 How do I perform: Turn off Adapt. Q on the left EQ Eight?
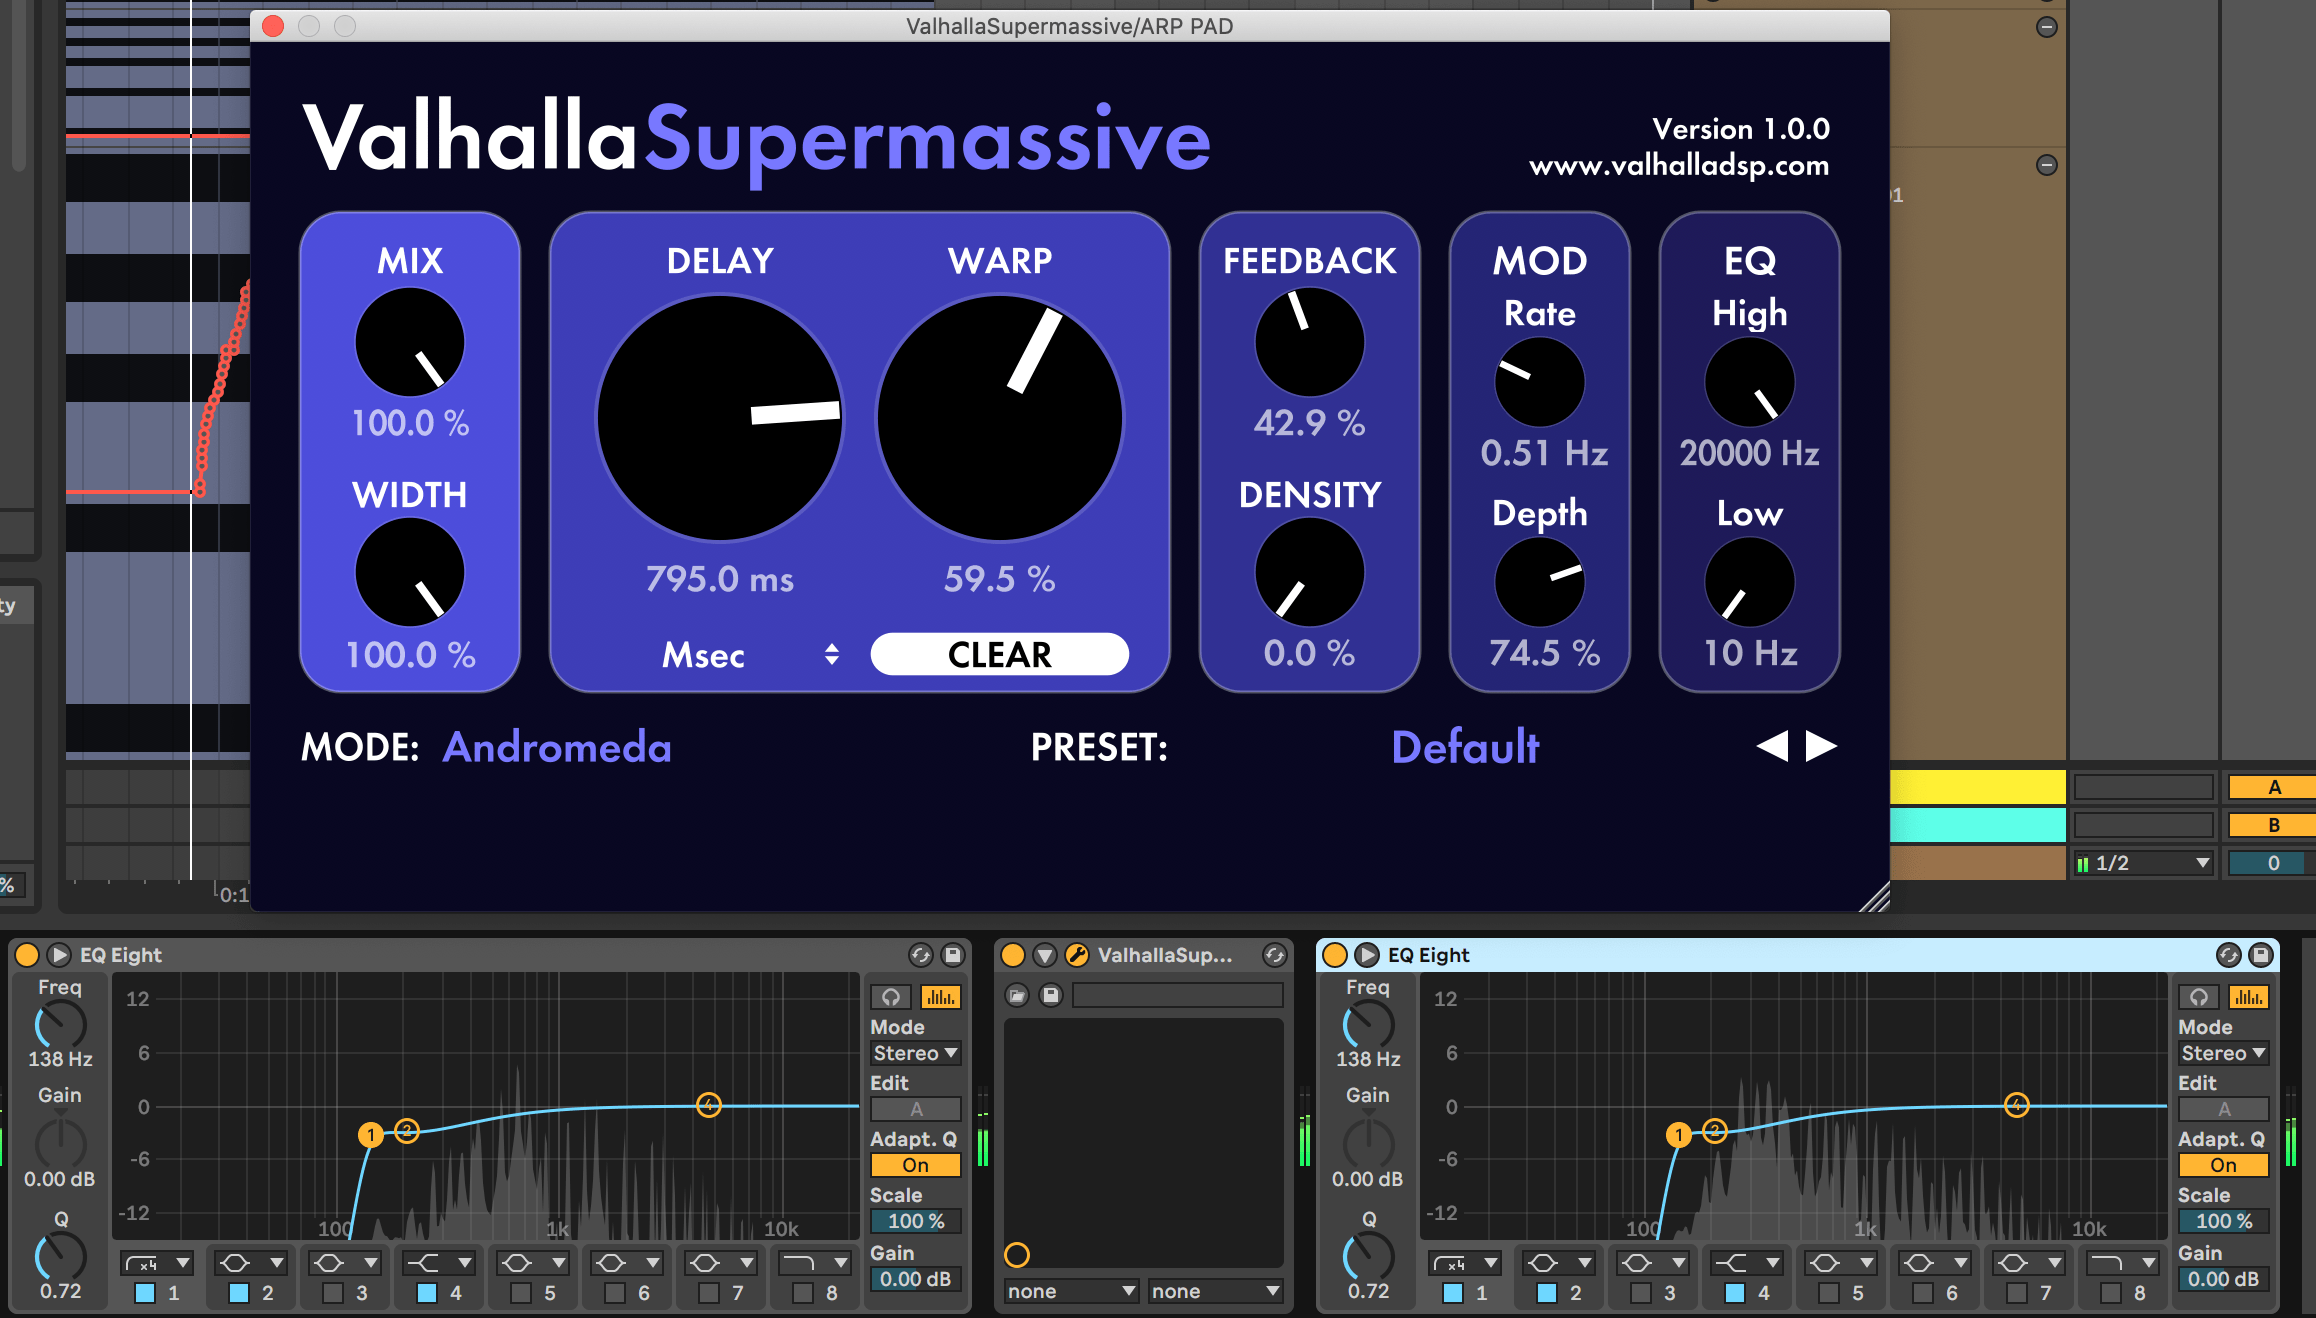tap(914, 1164)
